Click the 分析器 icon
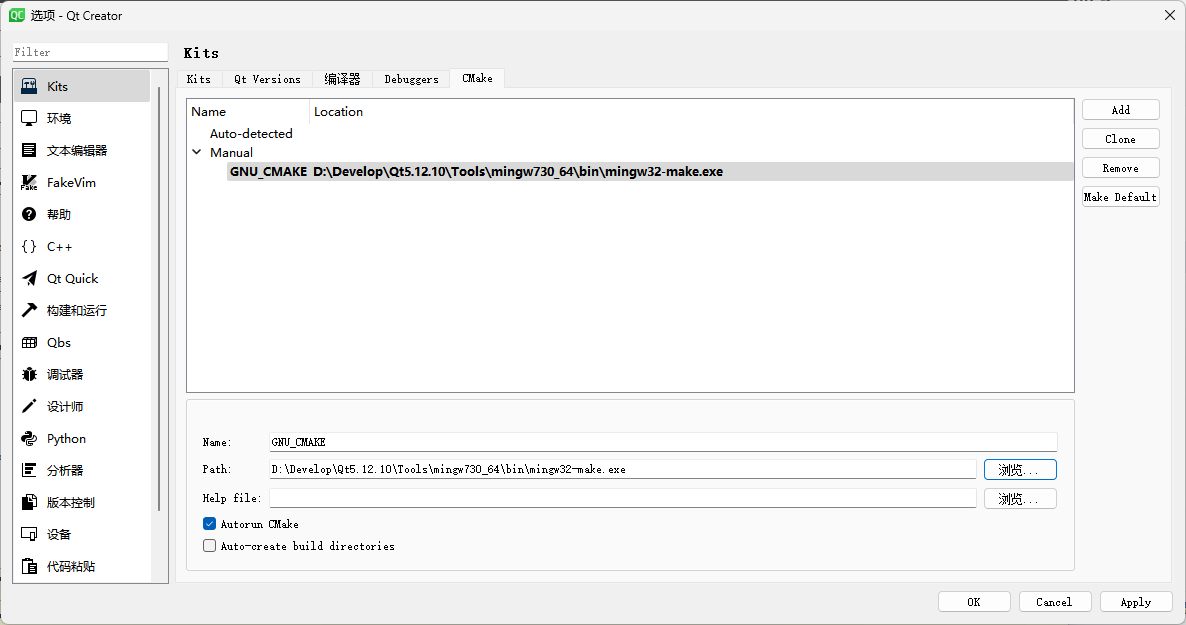 pyautogui.click(x=29, y=471)
